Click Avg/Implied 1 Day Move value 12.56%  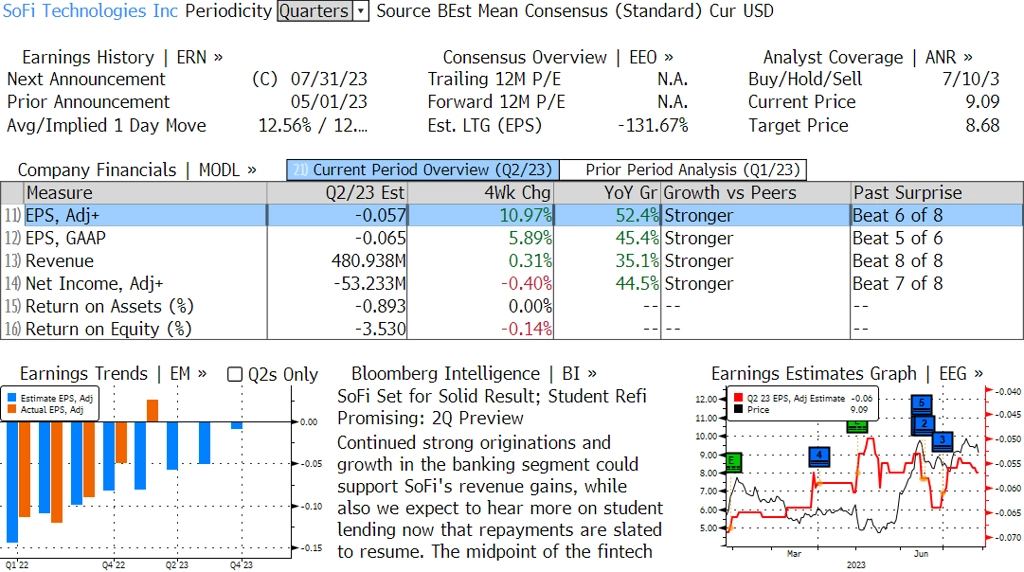coord(285,125)
